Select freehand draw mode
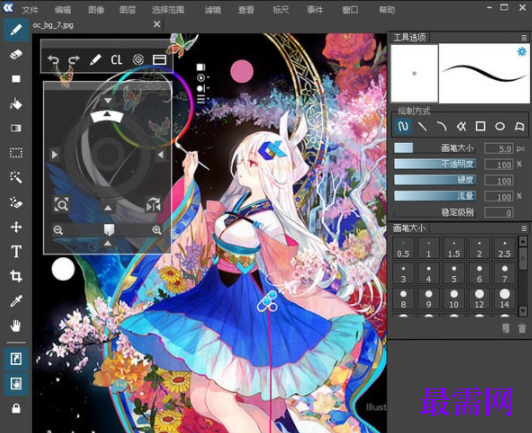Viewport: 532px width, 433px height. (x=403, y=127)
